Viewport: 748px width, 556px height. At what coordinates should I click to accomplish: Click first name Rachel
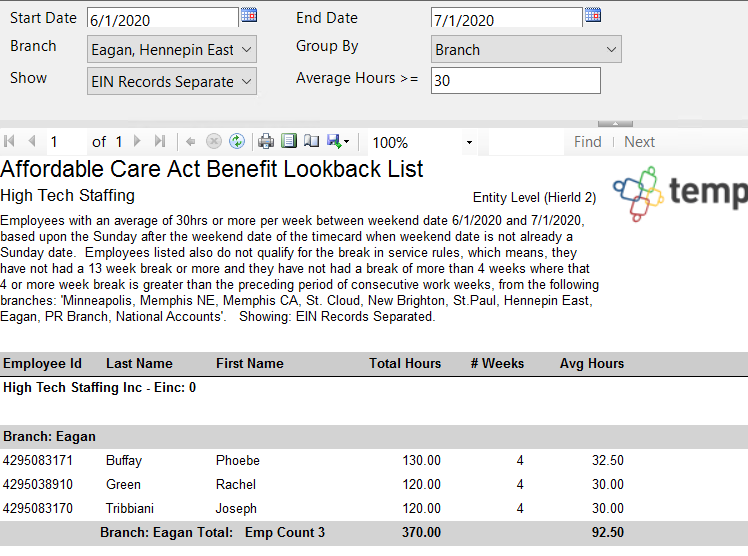pyautogui.click(x=236, y=484)
